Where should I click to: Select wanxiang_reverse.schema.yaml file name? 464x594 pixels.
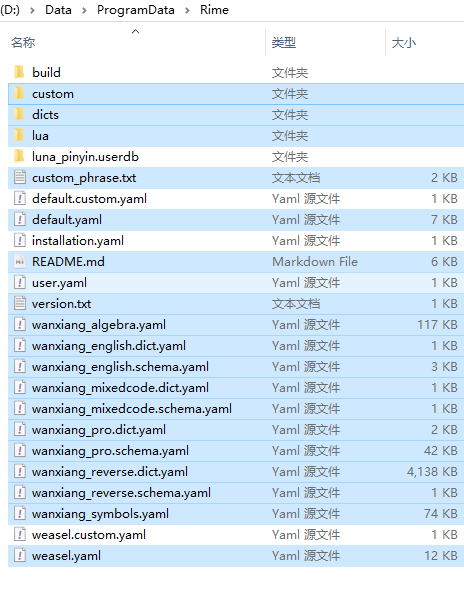pos(121,493)
